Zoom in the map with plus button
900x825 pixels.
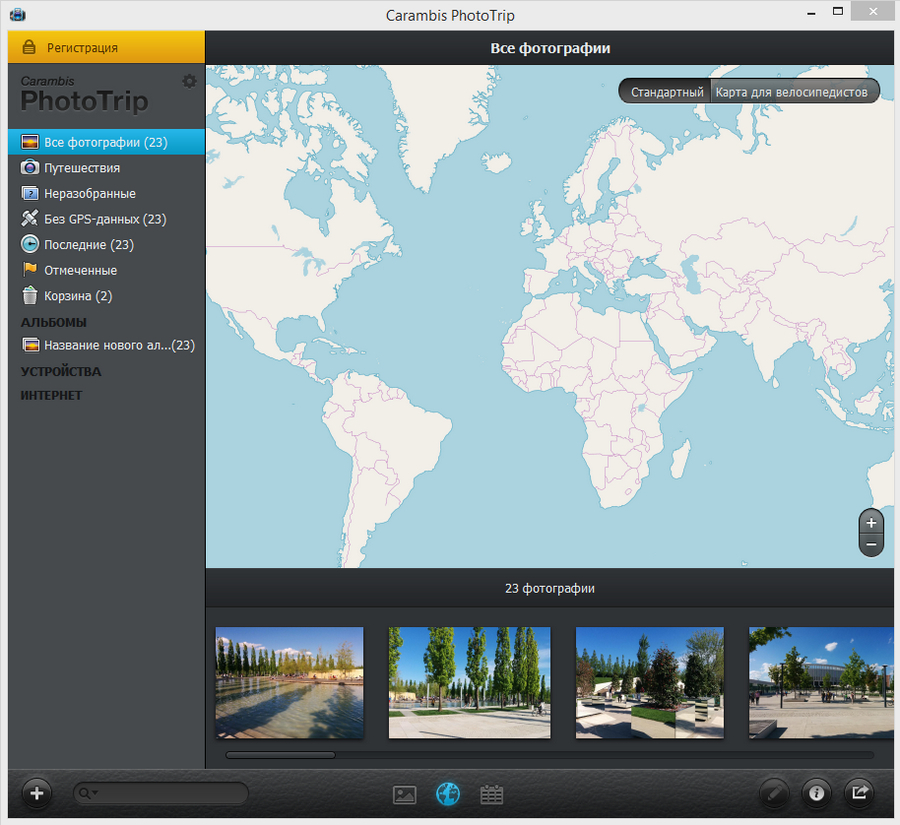pyautogui.click(x=871, y=523)
